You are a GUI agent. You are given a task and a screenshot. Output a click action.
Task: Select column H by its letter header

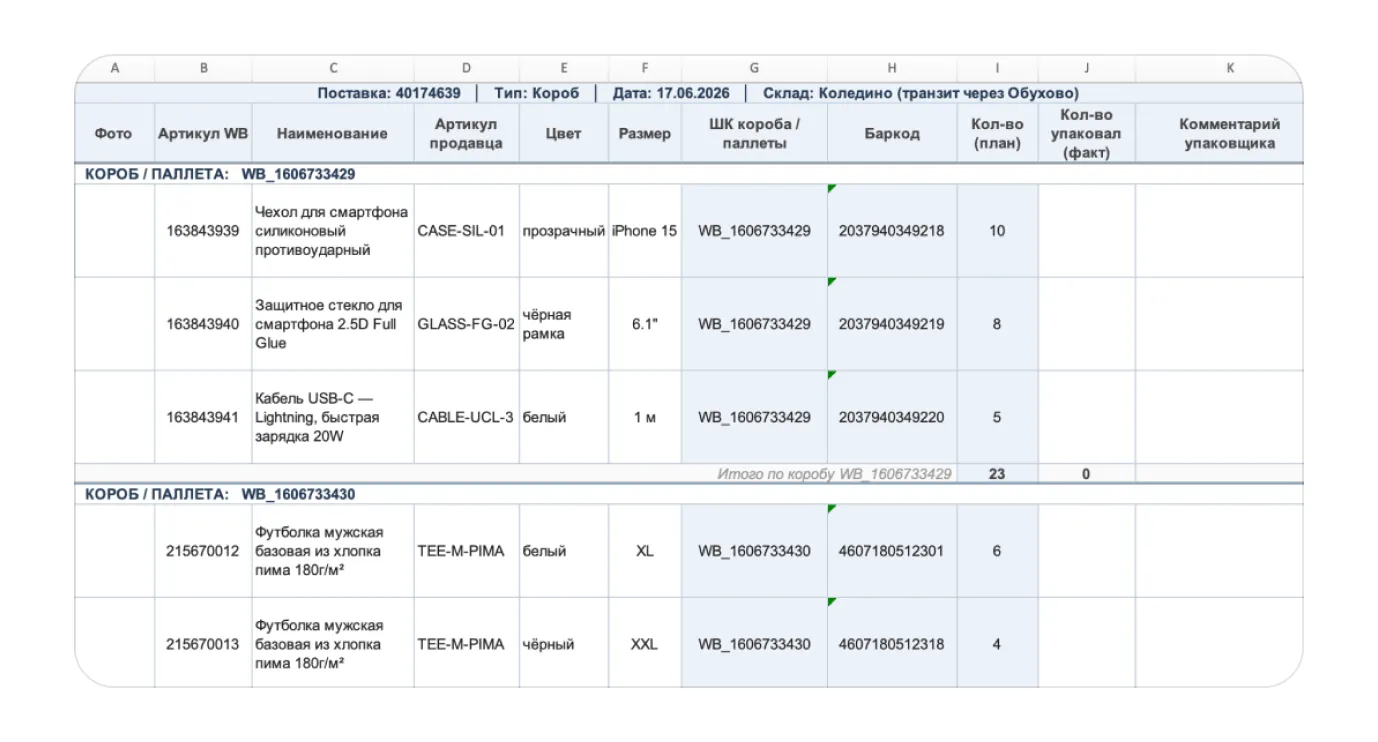(892, 68)
